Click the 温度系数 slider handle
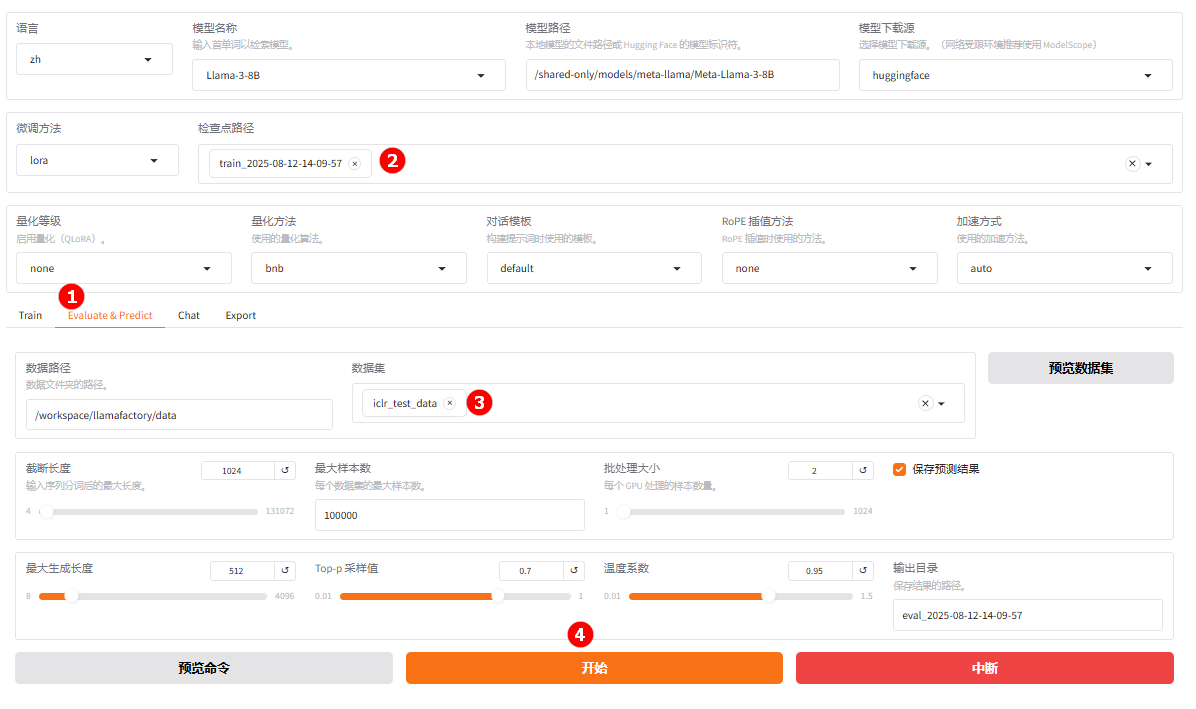 (x=768, y=596)
